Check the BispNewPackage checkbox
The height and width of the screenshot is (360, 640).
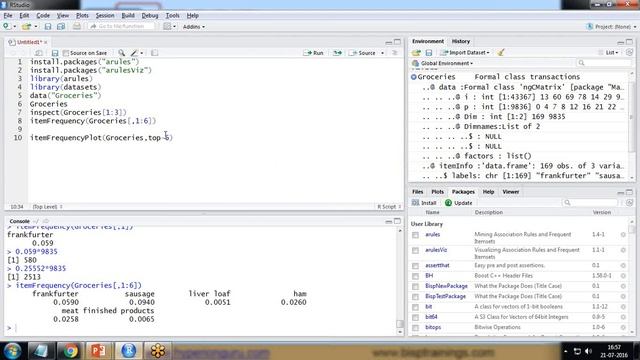click(415, 286)
